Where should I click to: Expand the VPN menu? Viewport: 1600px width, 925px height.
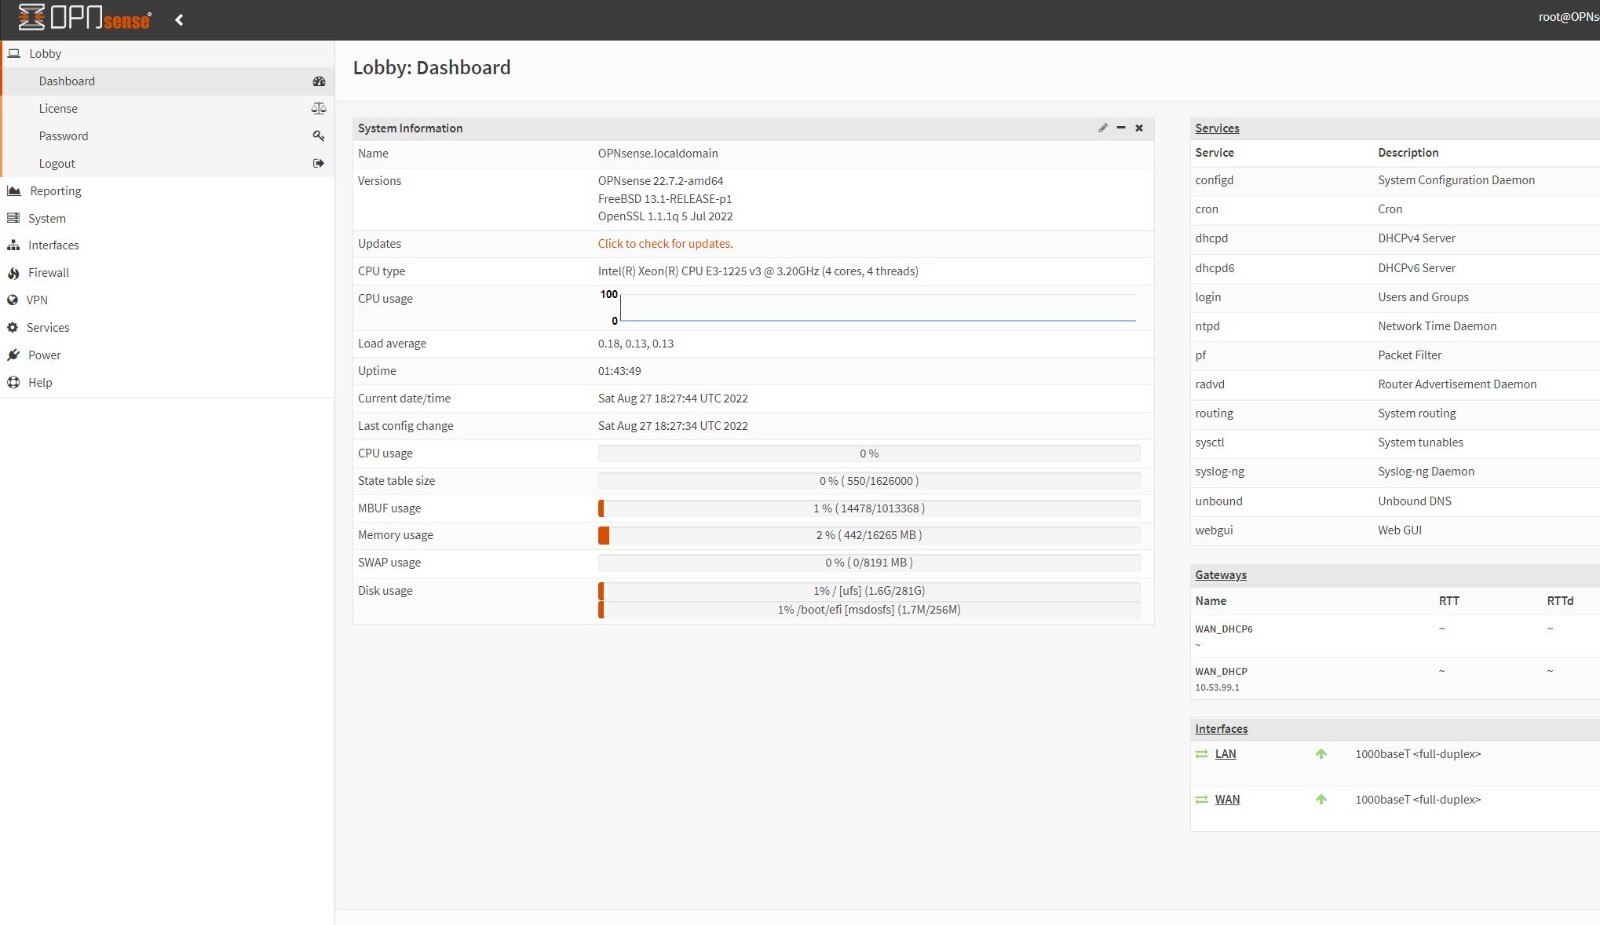(167, 300)
